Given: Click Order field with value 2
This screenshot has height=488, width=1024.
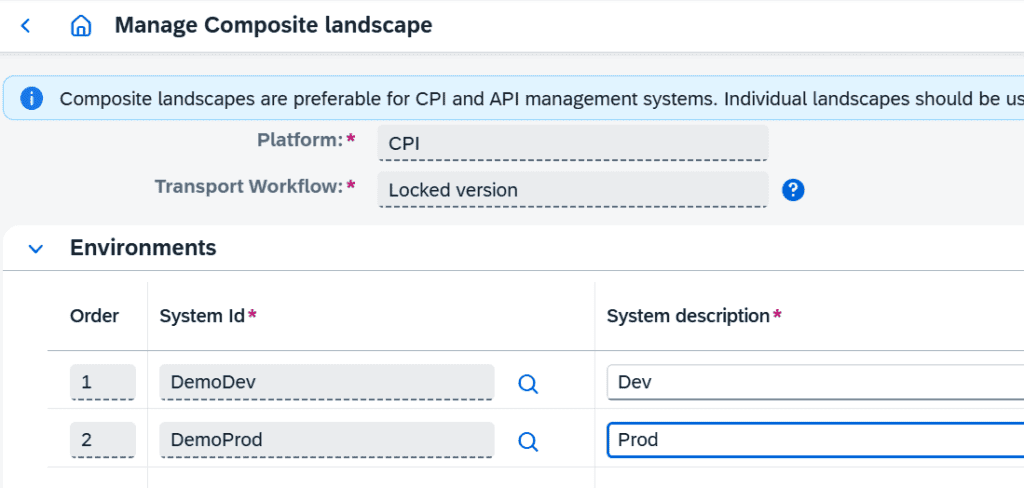Looking at the screenshot, I should point(103,440).
